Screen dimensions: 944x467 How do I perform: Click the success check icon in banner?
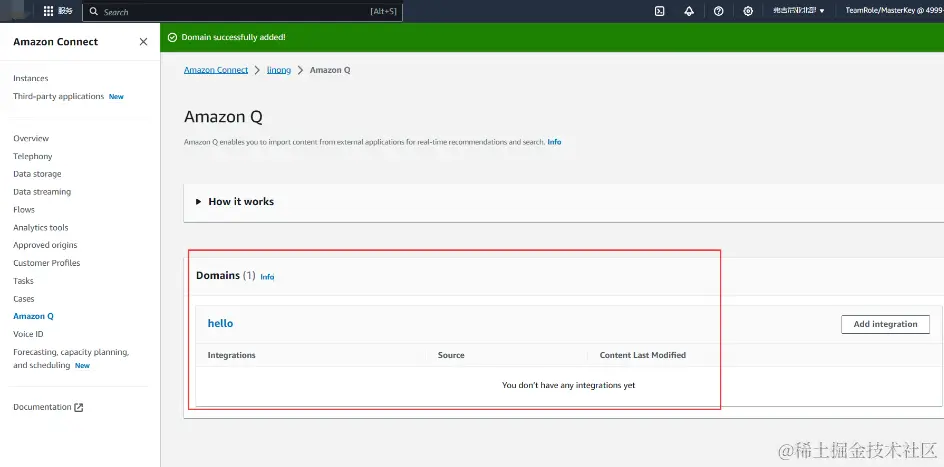pyautogui.click(x=172, y=37)
